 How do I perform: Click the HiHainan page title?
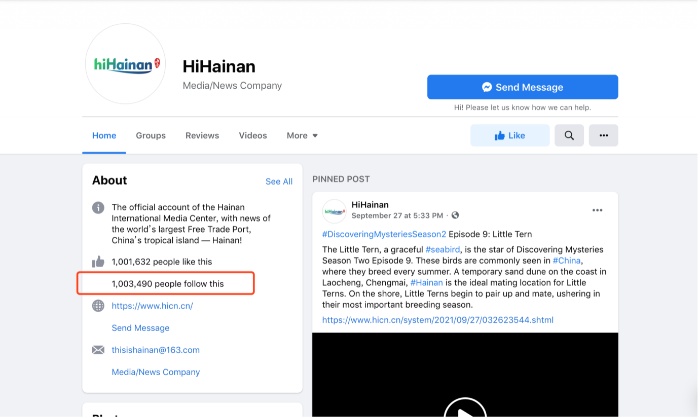(x=219, y=66)
